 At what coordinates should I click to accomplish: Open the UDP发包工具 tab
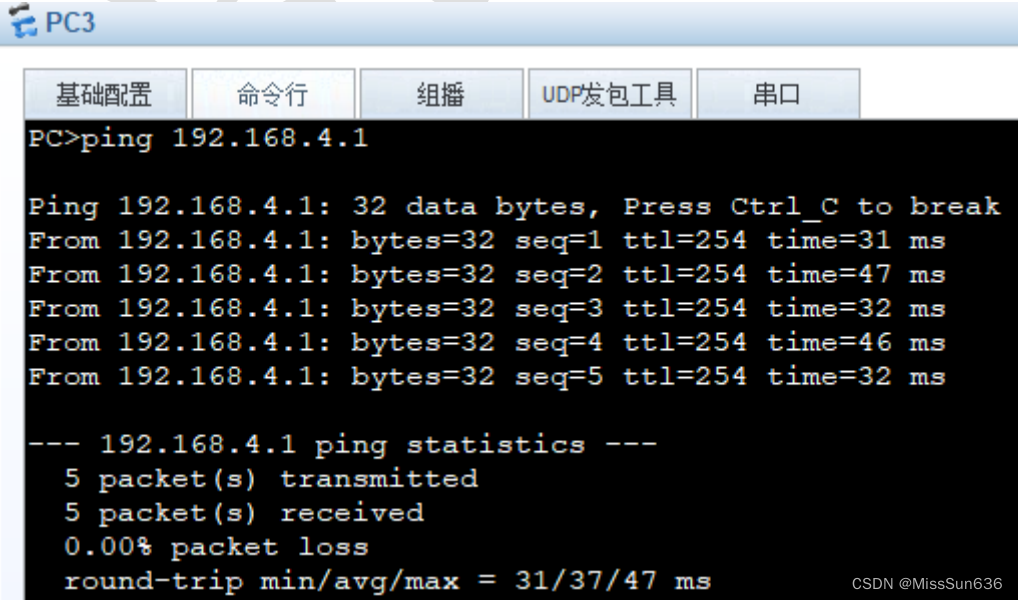pos(609,95)
